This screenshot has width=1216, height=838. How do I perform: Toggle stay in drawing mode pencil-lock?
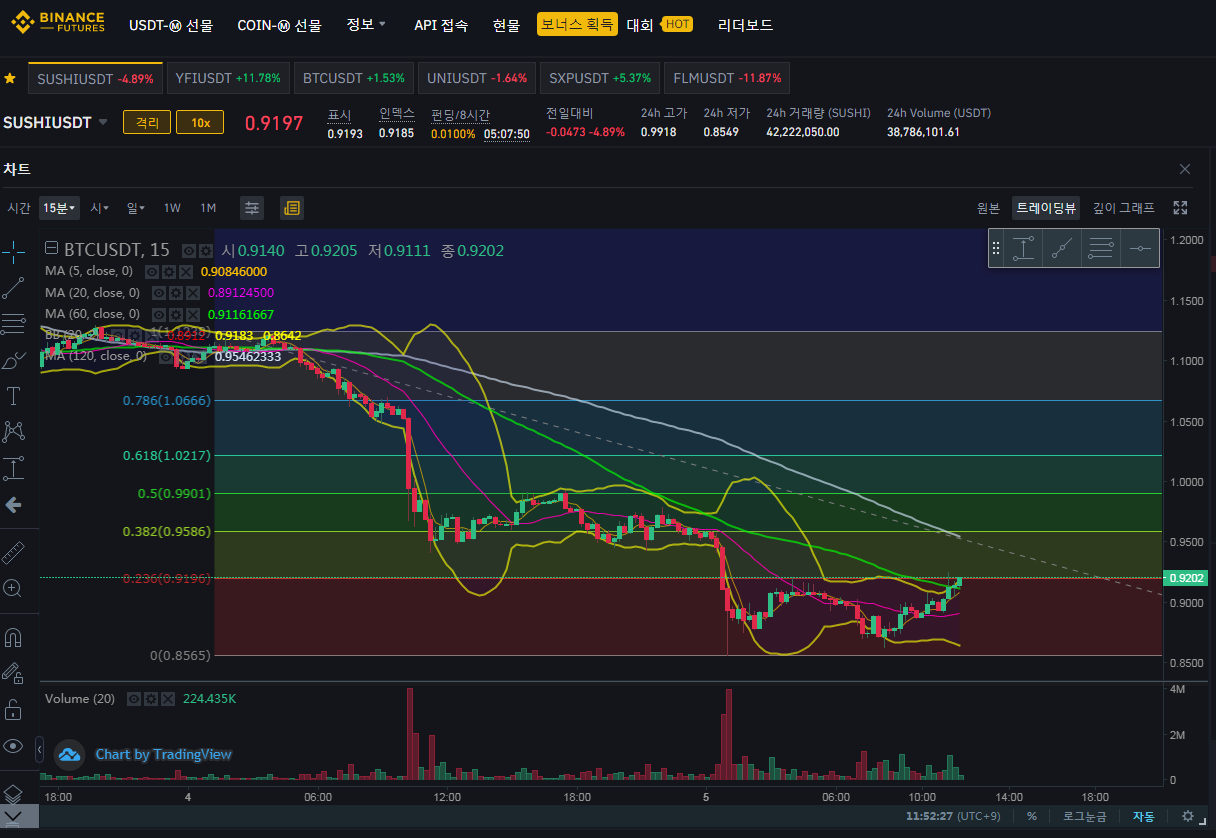(x=13, y=673)
